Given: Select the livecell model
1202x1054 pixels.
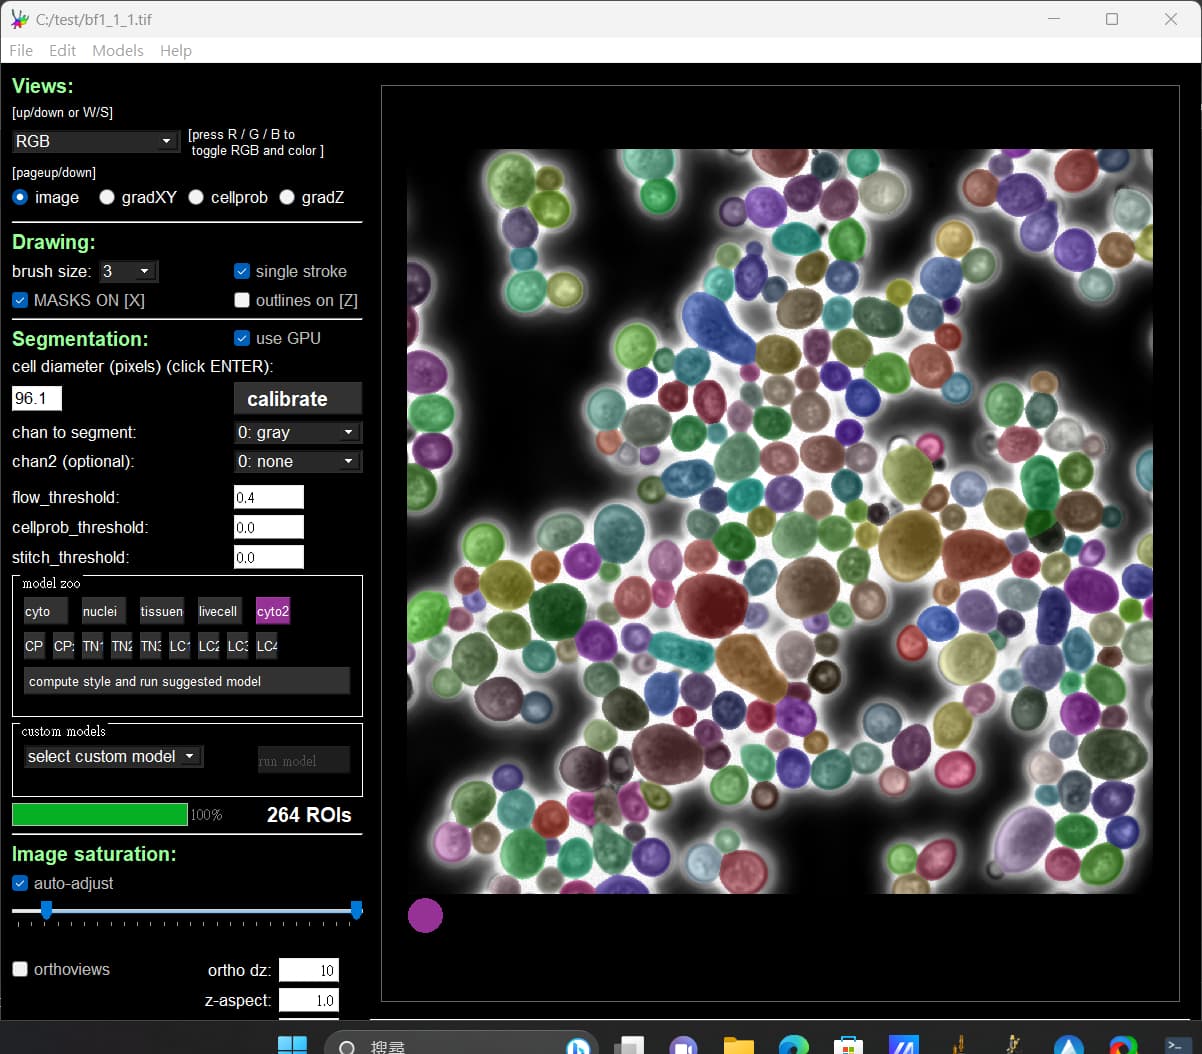Looking at the screenshot, I should point(219,611).
